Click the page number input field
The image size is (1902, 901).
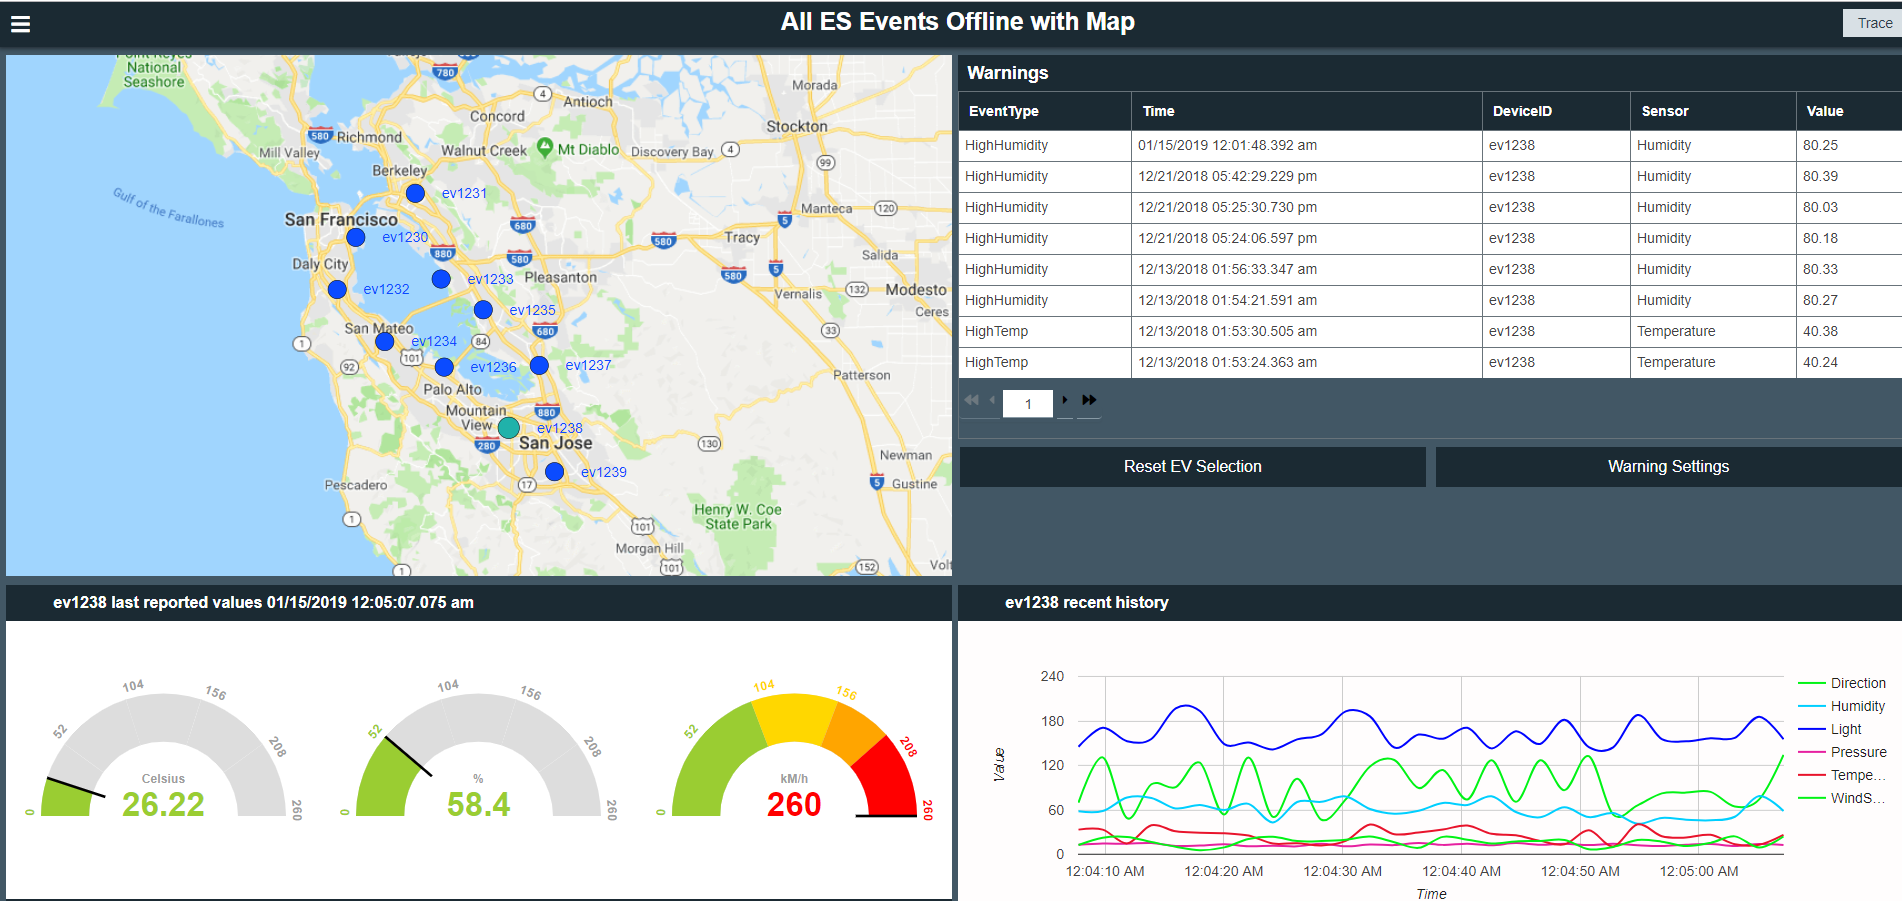pos(1027,404)
